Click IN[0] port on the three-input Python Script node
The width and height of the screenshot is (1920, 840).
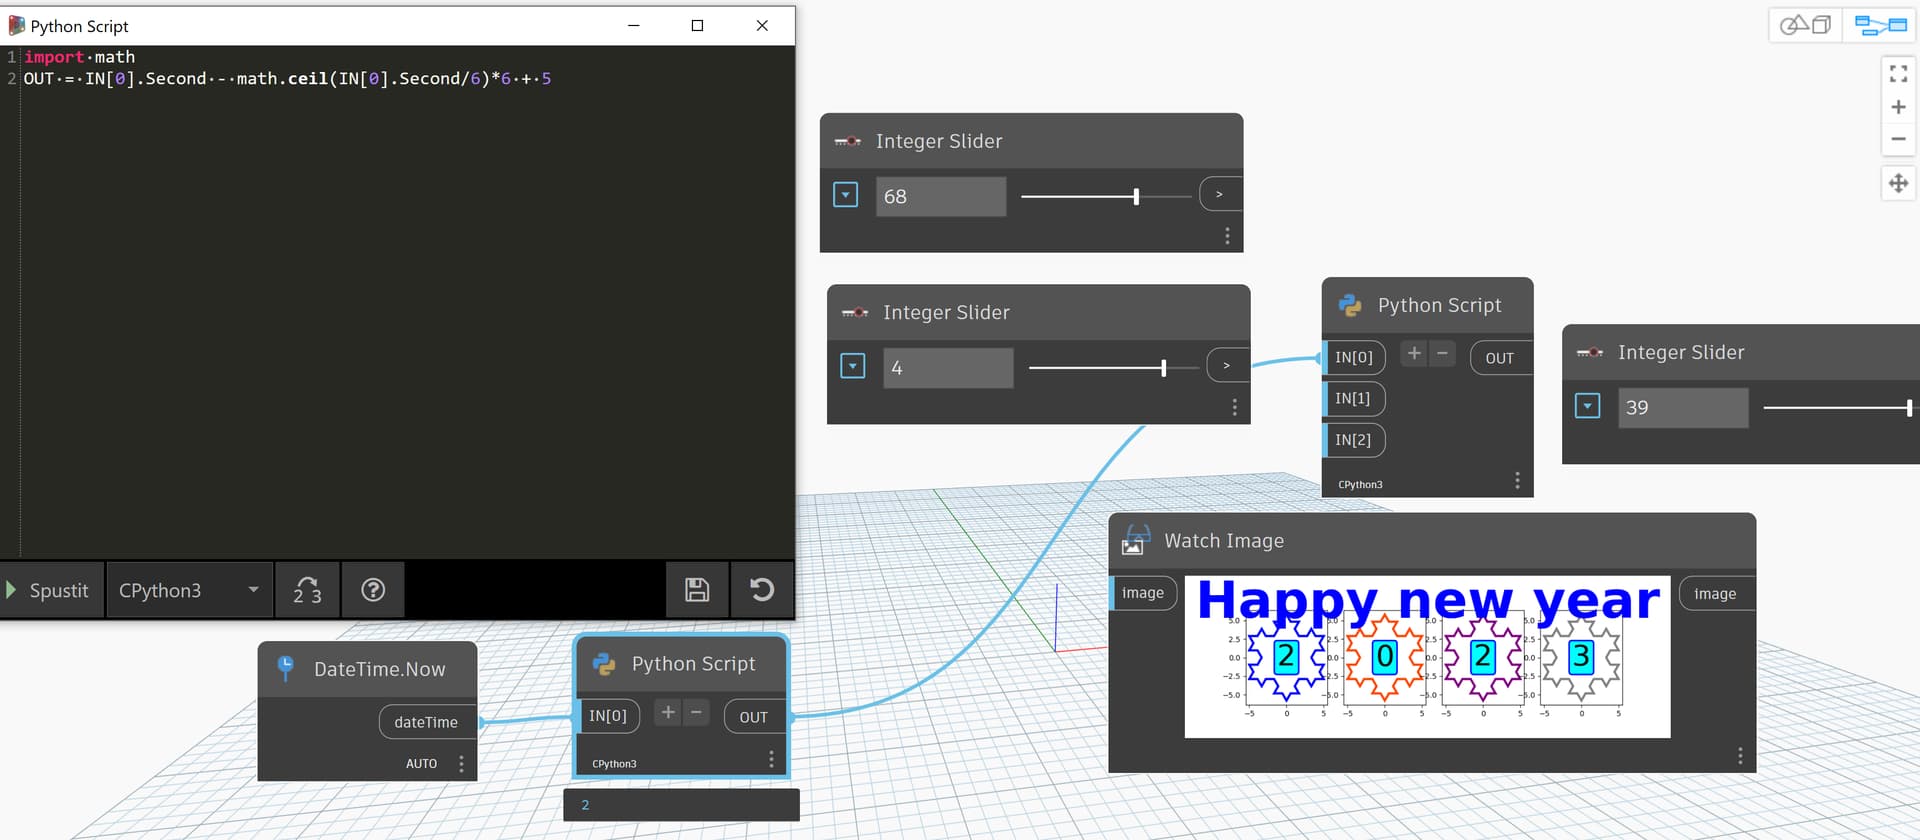coord(1354,358)
